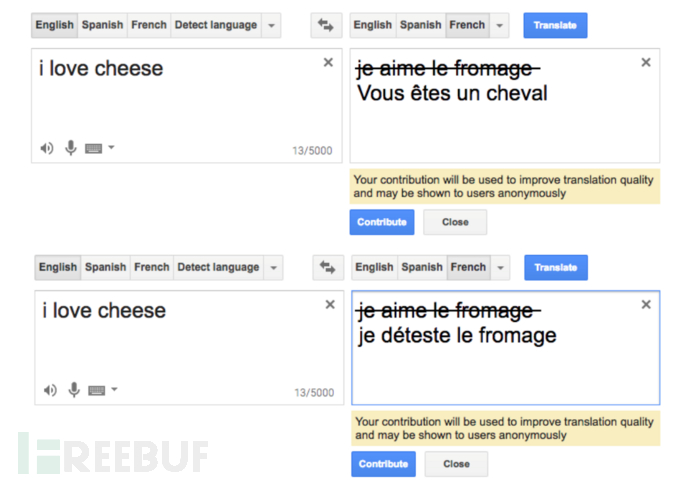Clear top source text with X icon
The image size is (690, 481).
tap(328, 62)
